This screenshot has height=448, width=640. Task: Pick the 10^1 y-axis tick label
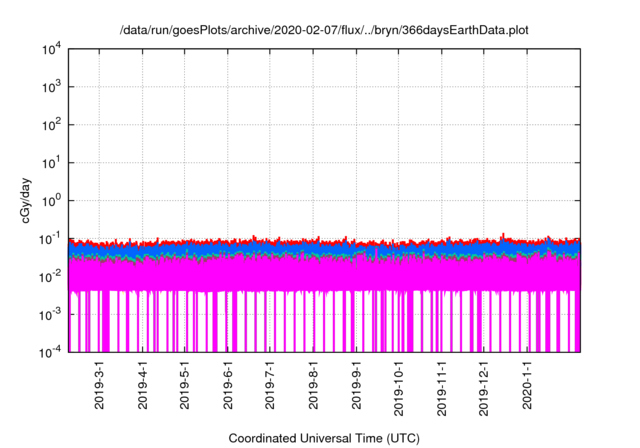pyautogui.click(x=52, y=162)
